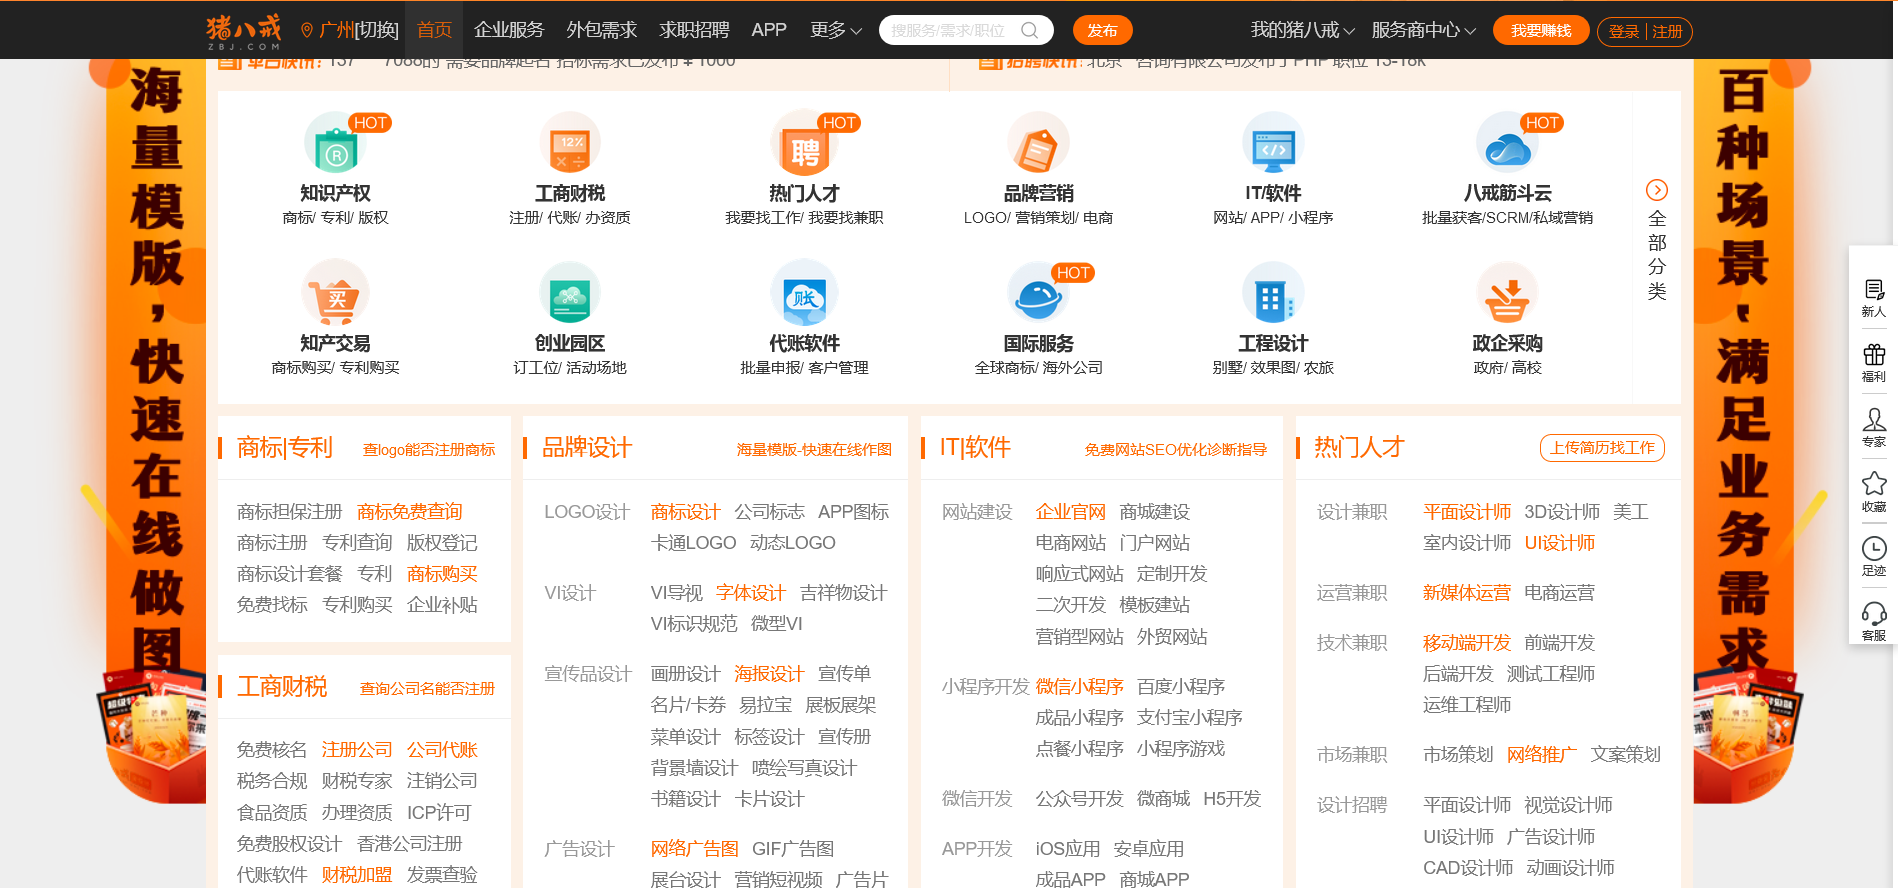Screen dimensions: 1898x888
Task: Go to the 首页 nav tab
Action: click(x=434, y=30)
